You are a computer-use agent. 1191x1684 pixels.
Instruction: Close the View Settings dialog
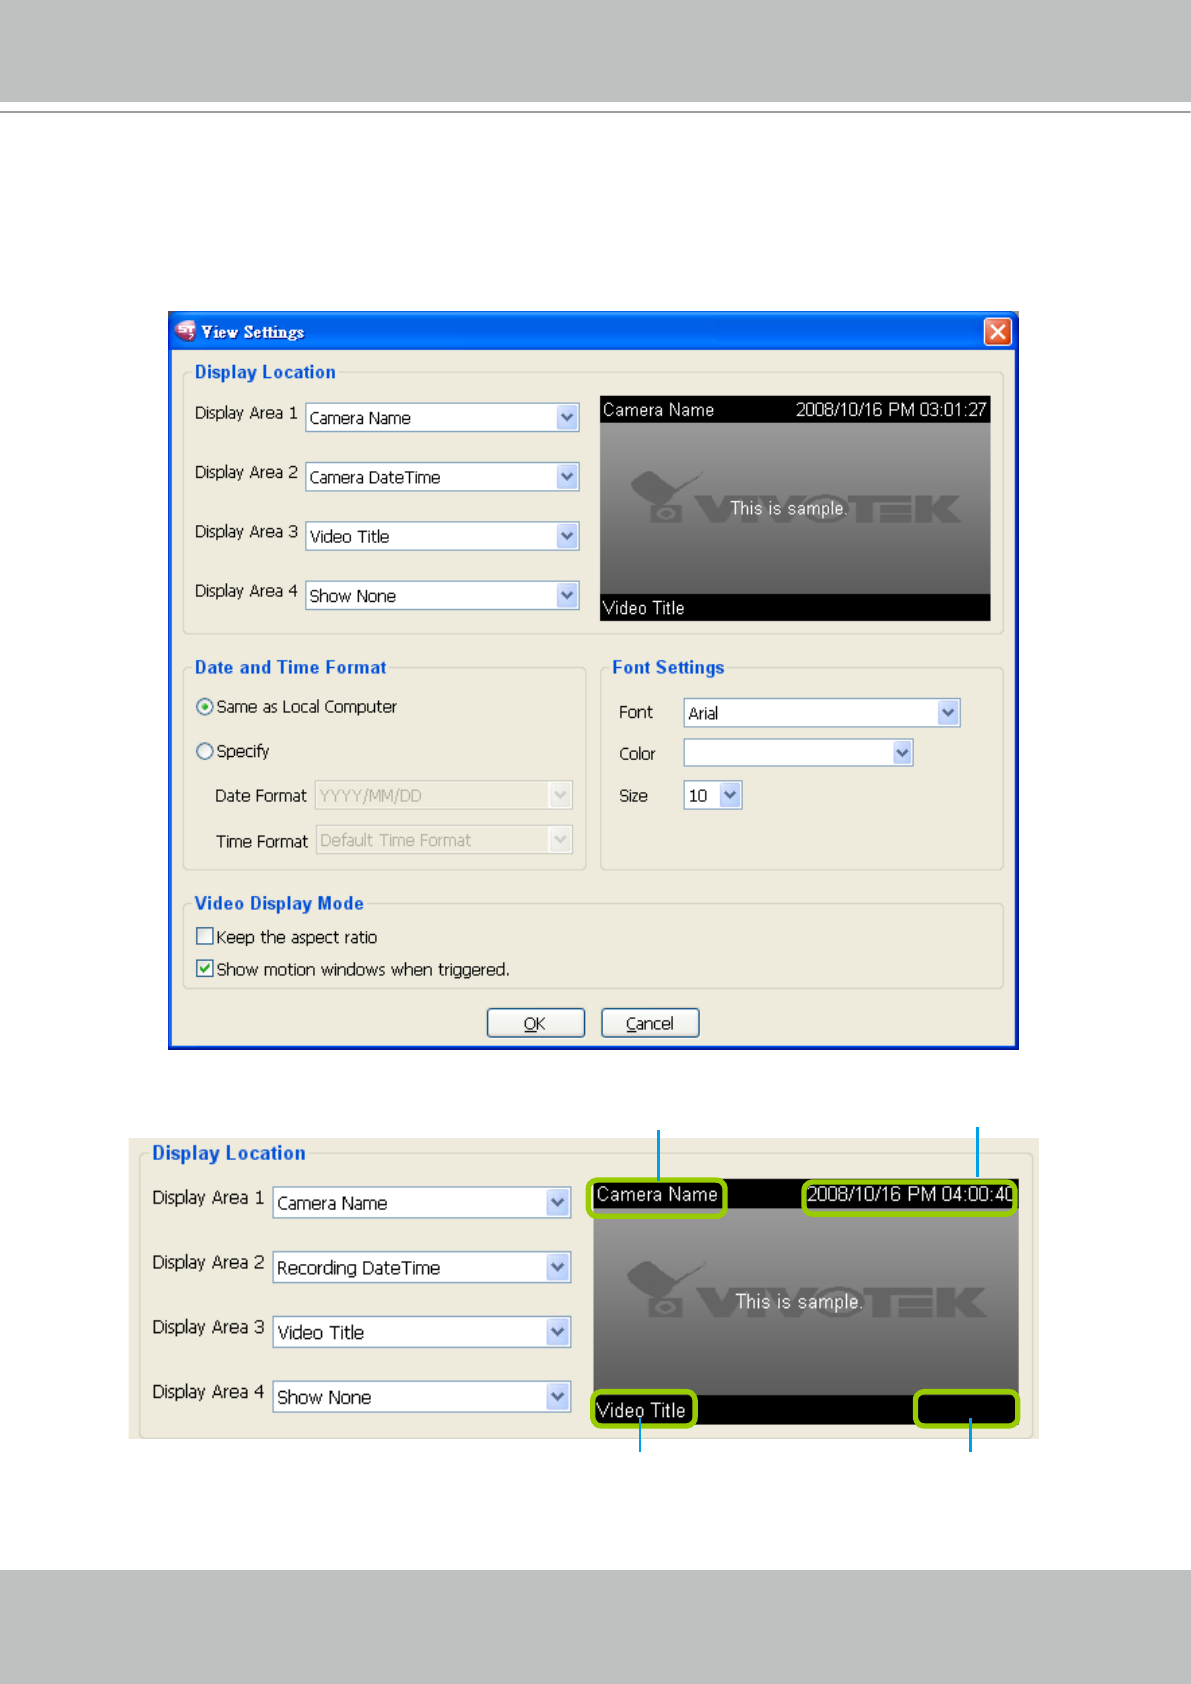[x=997, y=332]
